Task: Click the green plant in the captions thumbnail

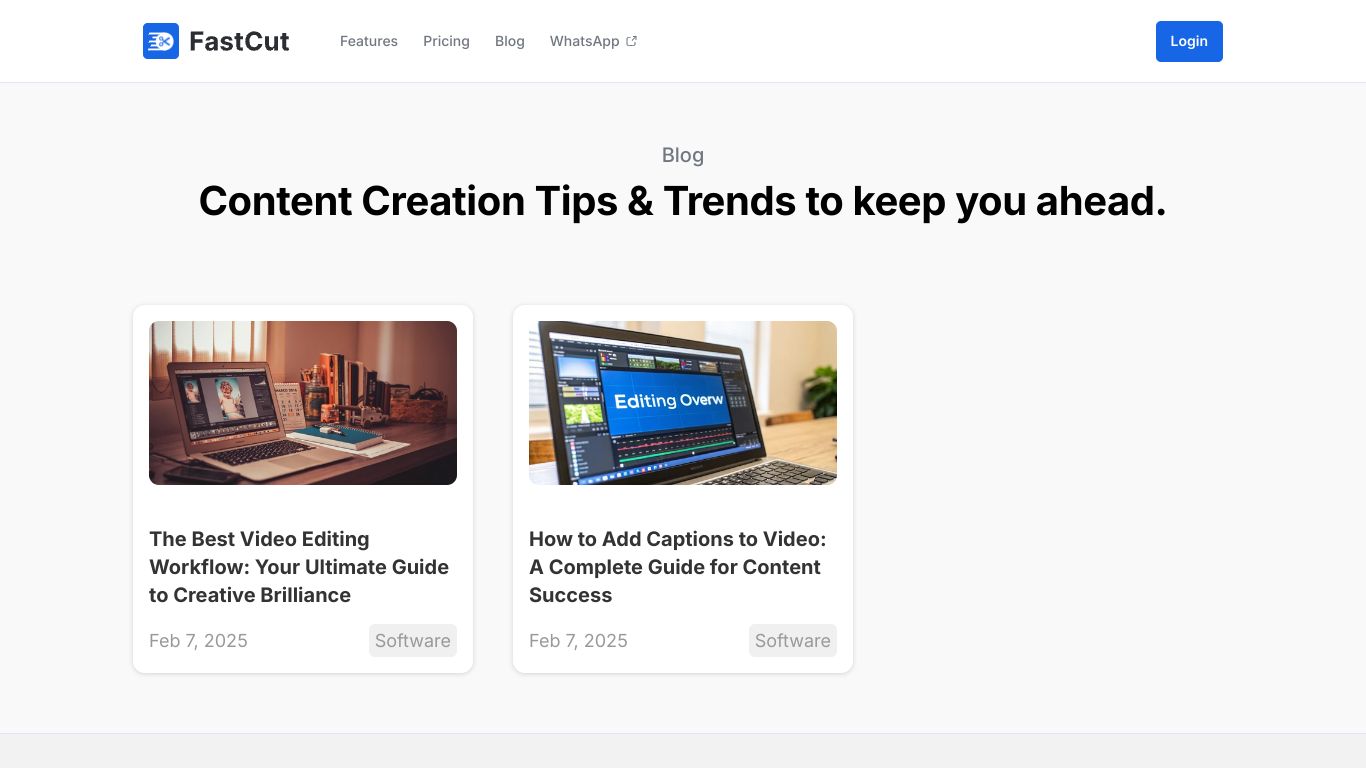Action: (822, 388)
